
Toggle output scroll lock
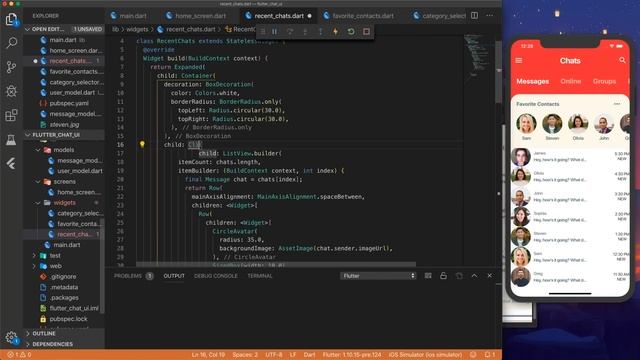(x=443, y=276)
